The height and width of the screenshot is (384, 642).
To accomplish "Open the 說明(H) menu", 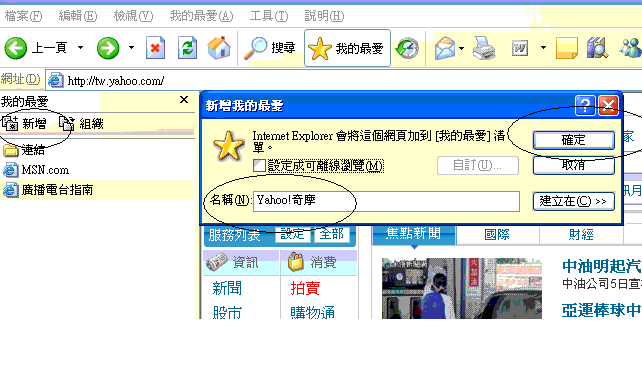I will pos(324,16).
